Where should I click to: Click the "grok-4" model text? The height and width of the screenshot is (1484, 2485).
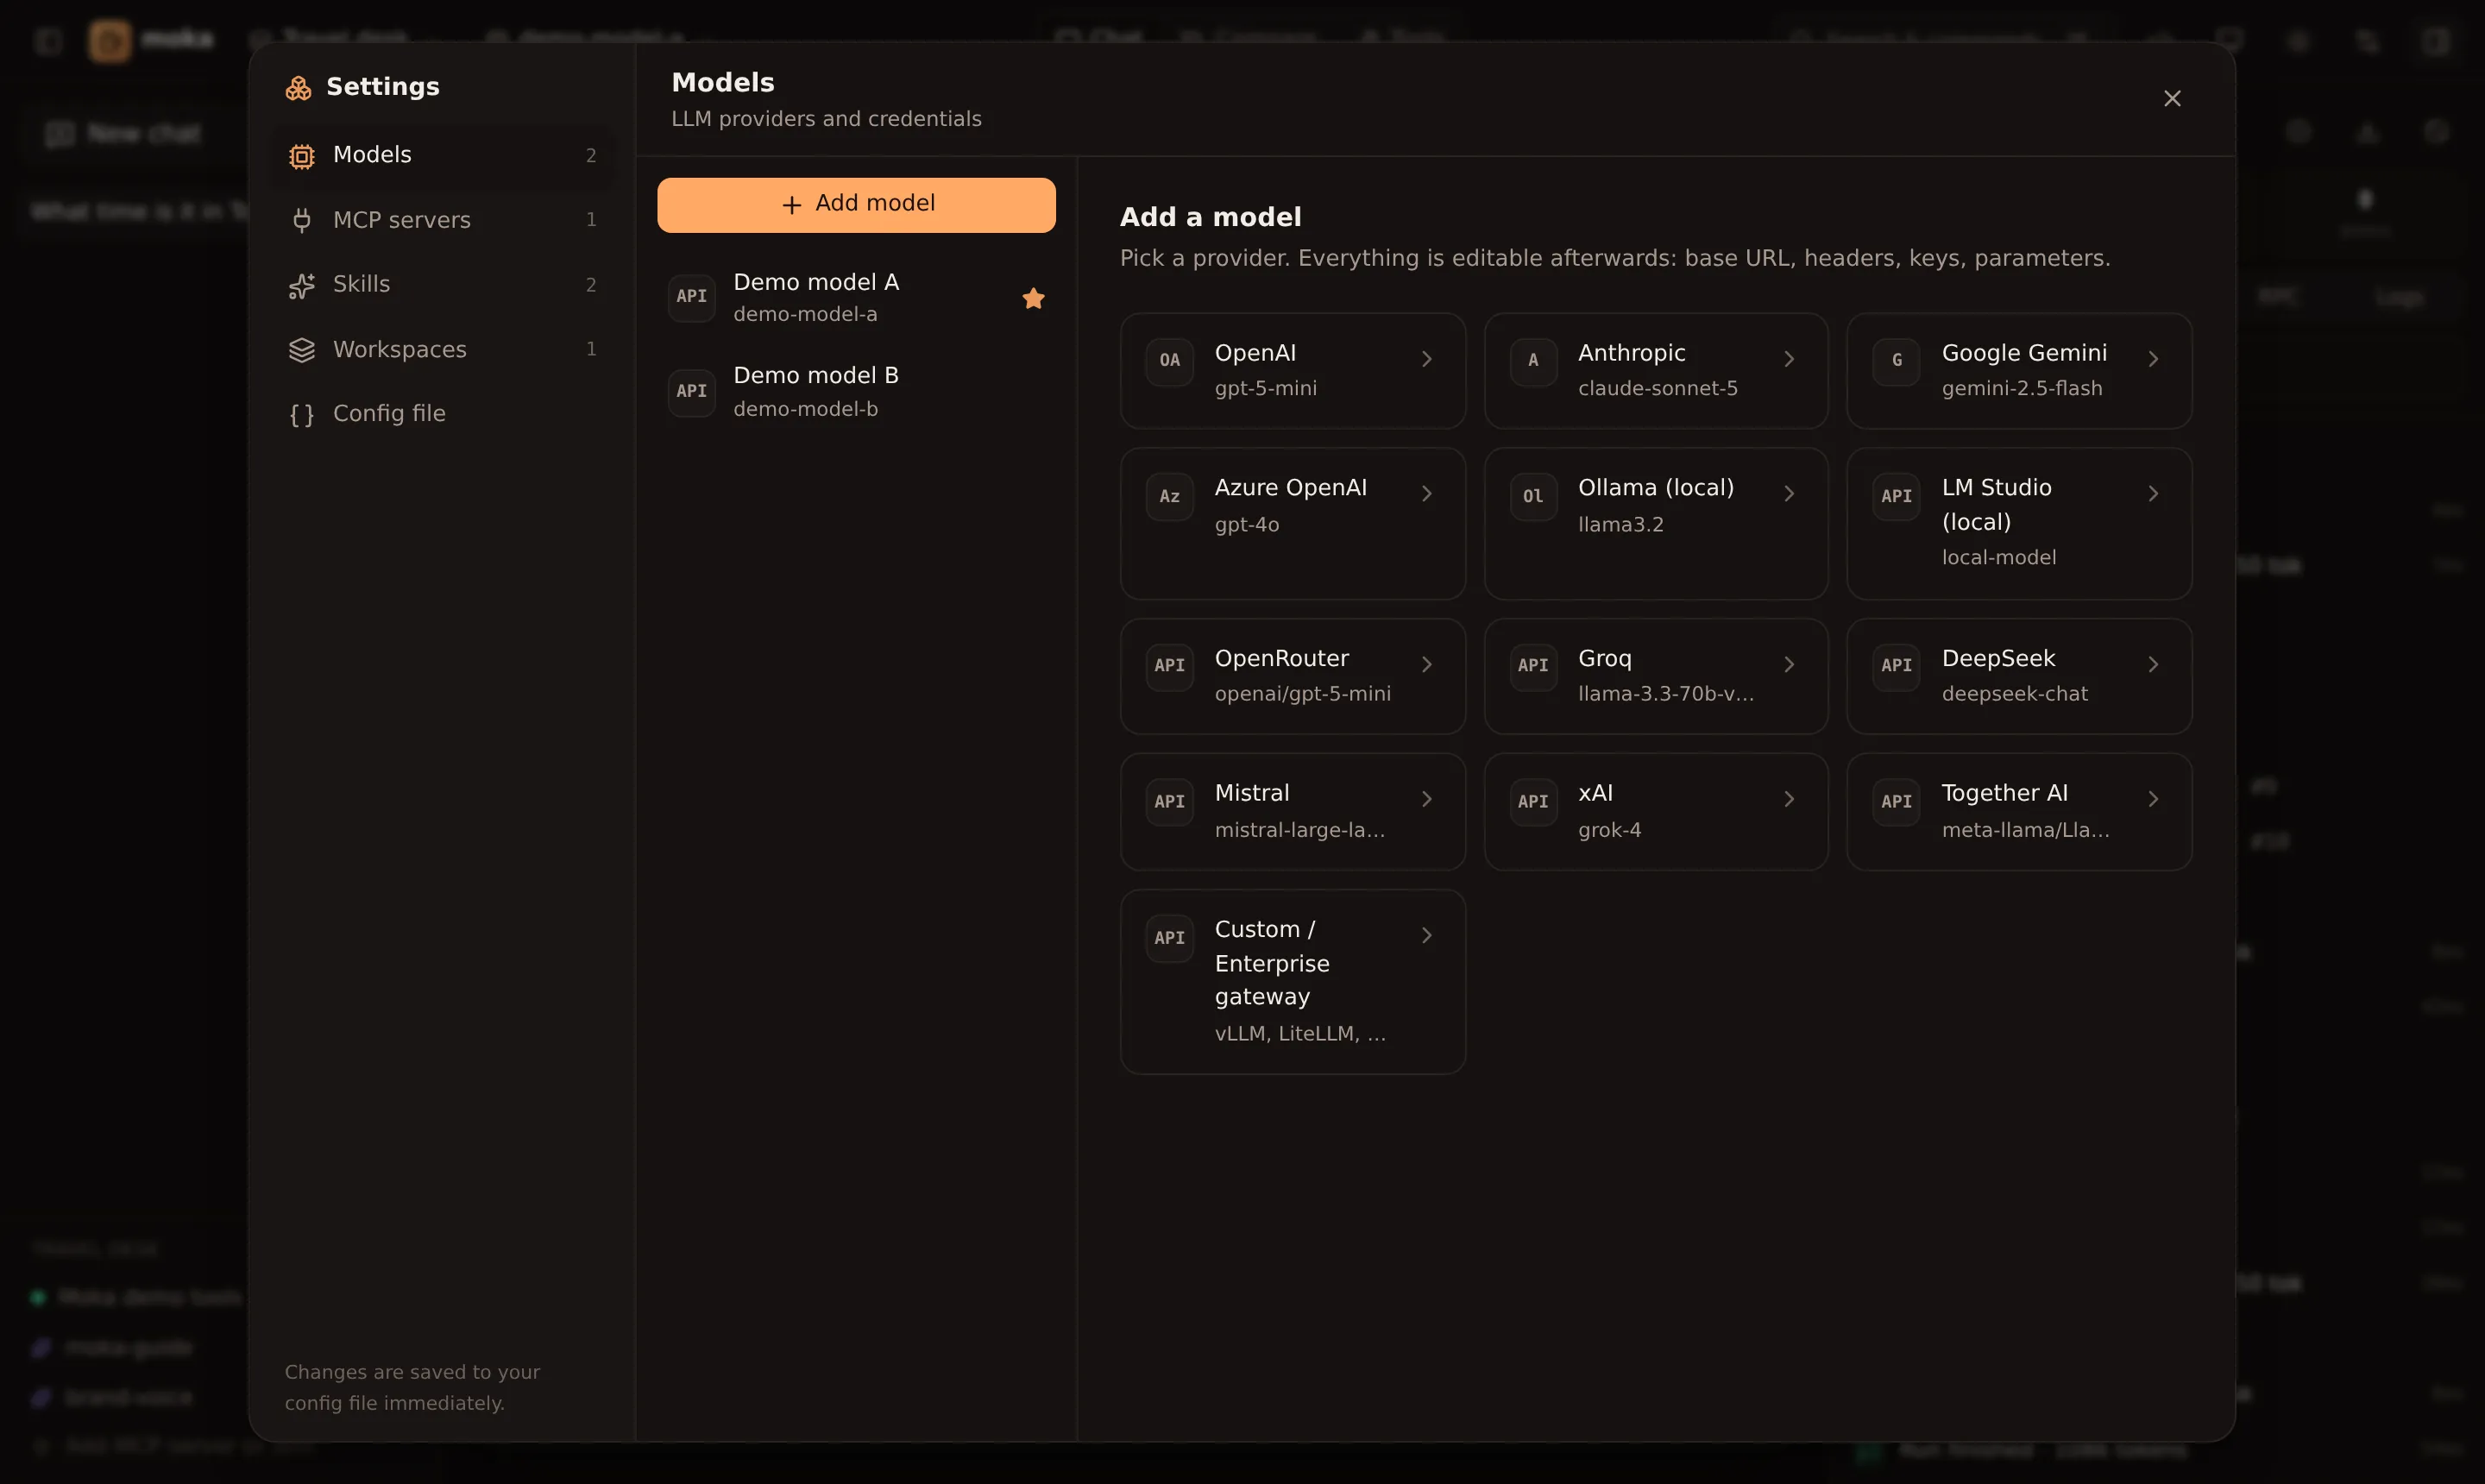[x=1609, y=830]
